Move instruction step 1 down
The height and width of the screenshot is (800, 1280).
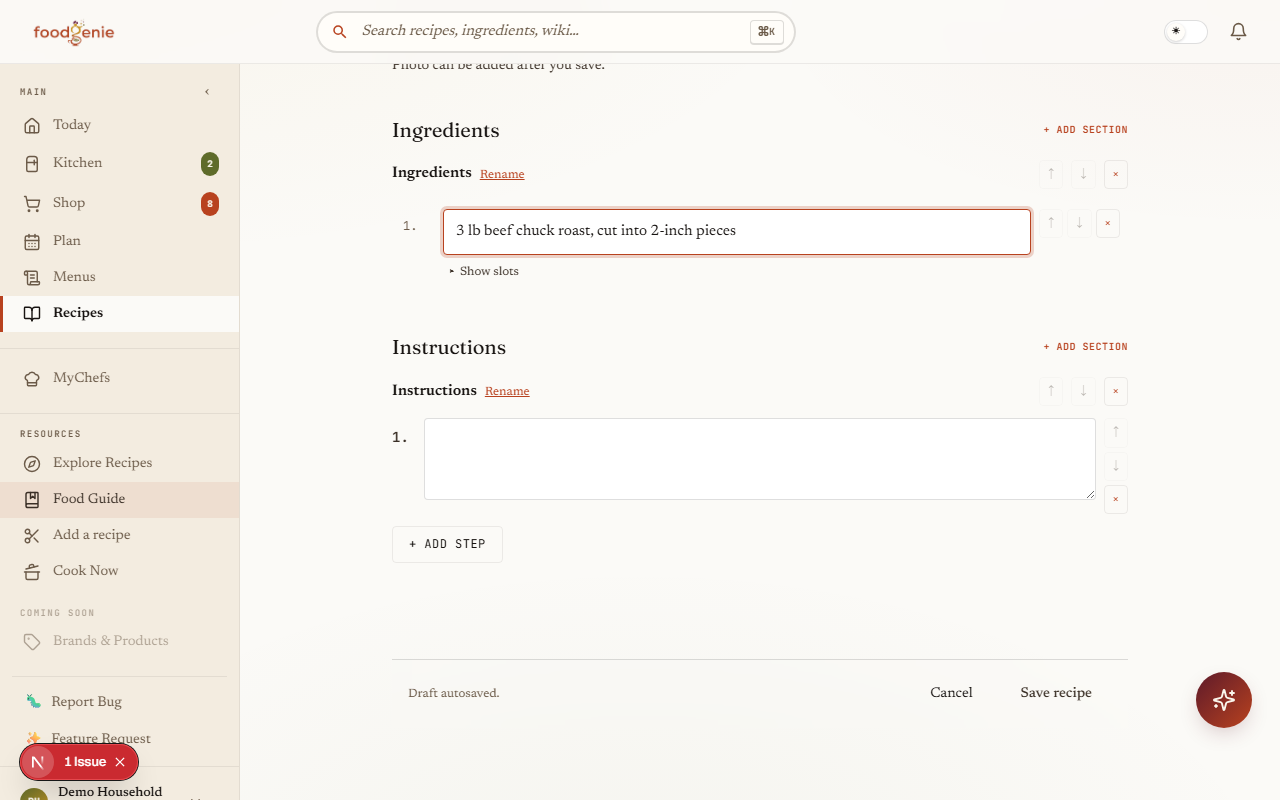[1116, 466]
